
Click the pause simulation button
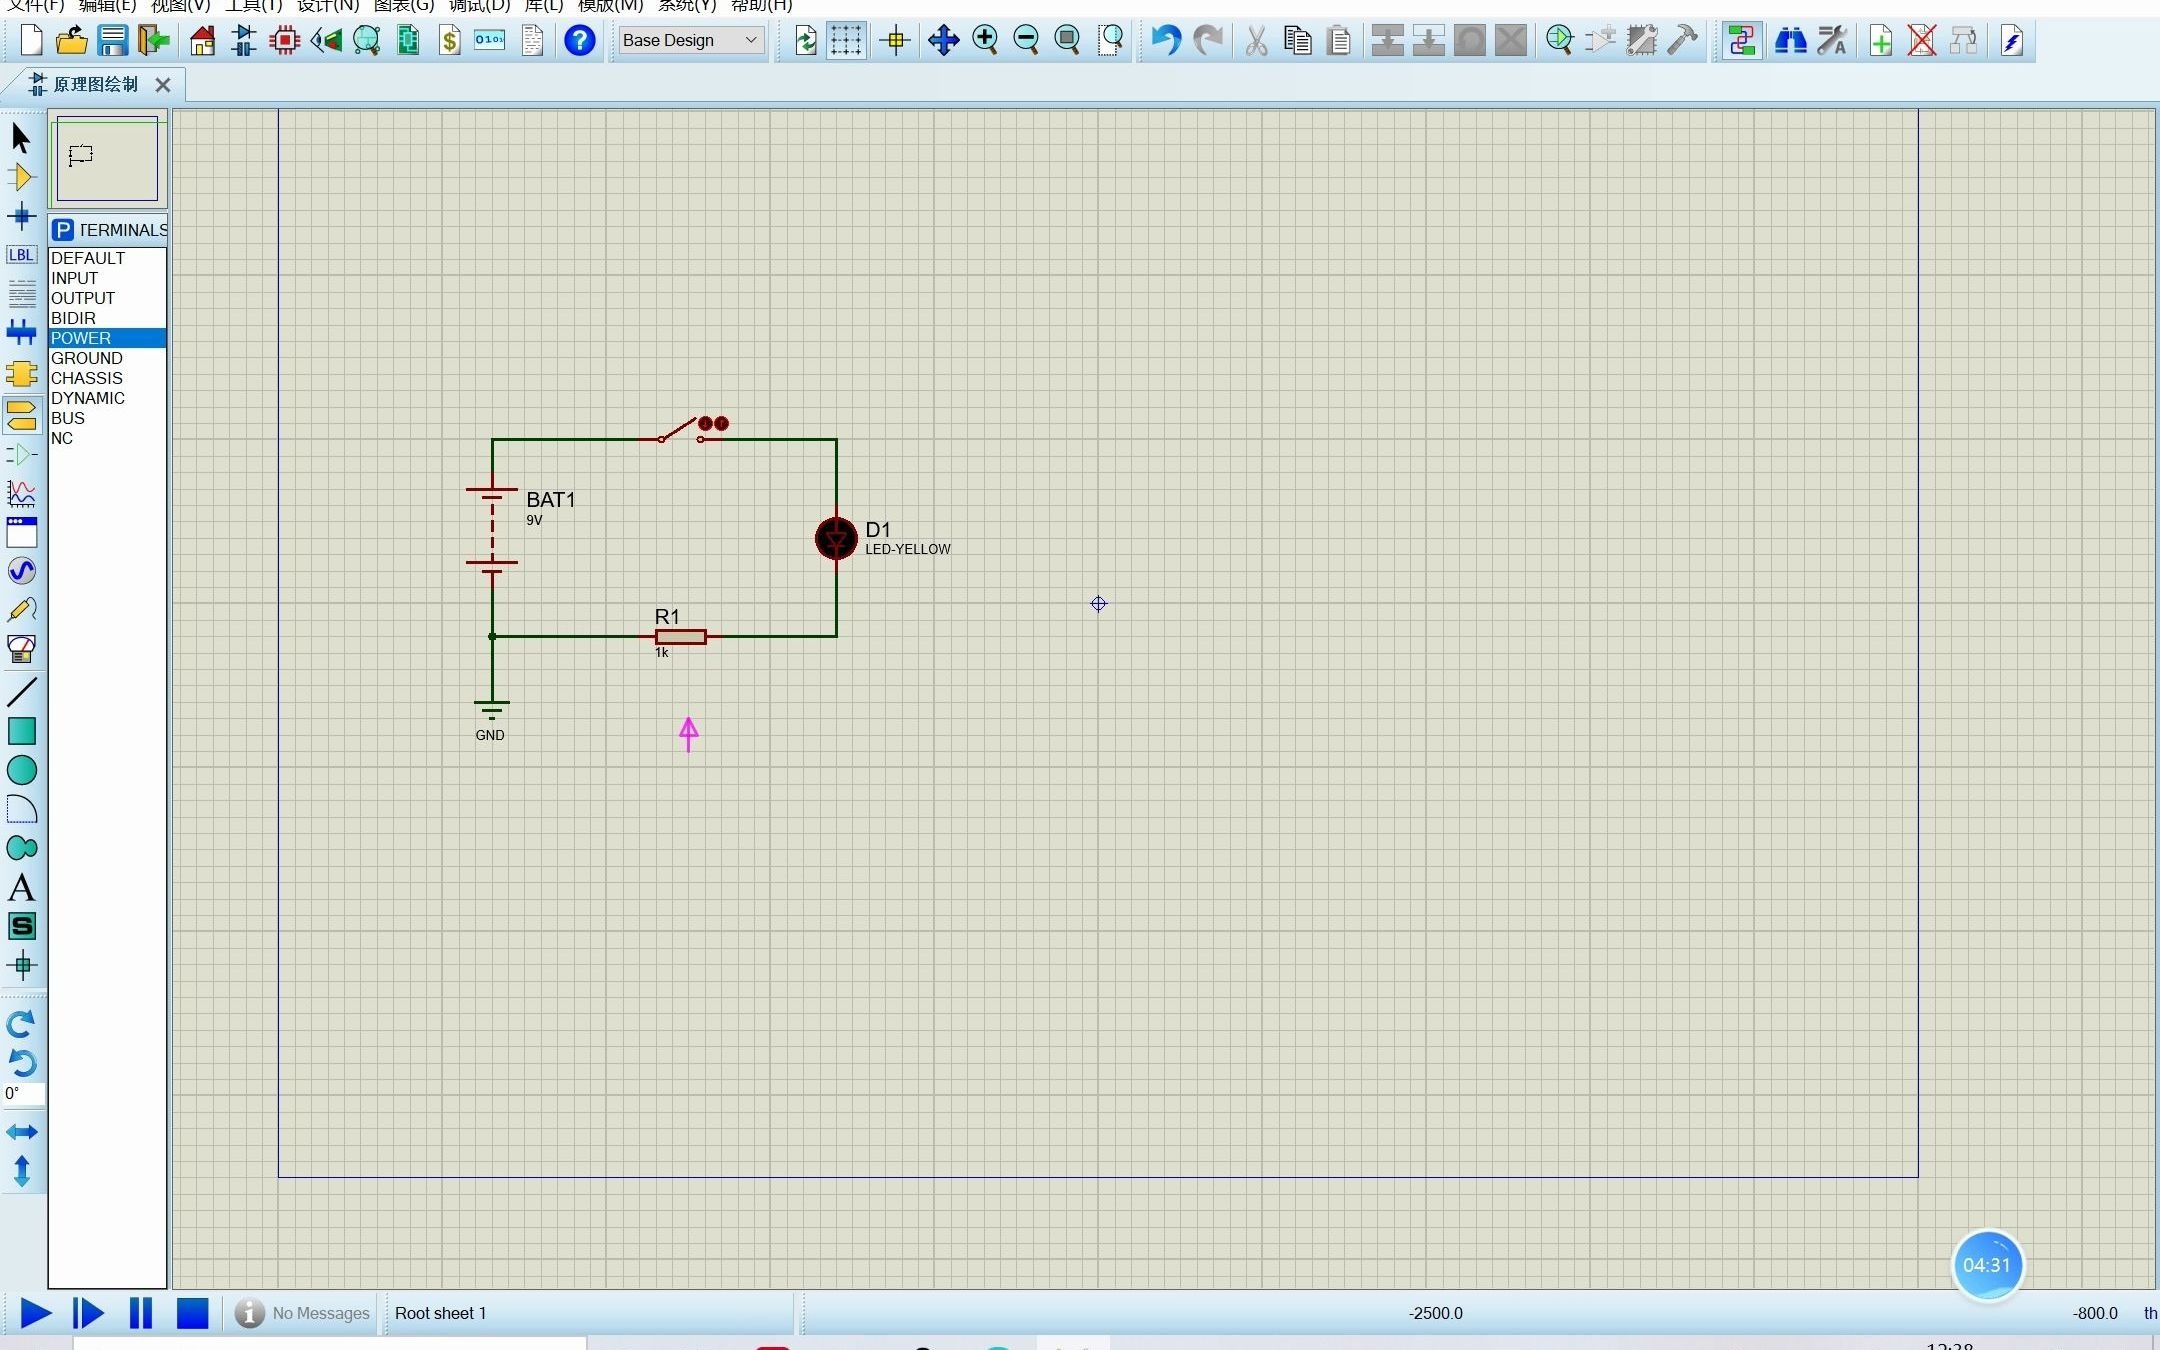(142, 1313)
